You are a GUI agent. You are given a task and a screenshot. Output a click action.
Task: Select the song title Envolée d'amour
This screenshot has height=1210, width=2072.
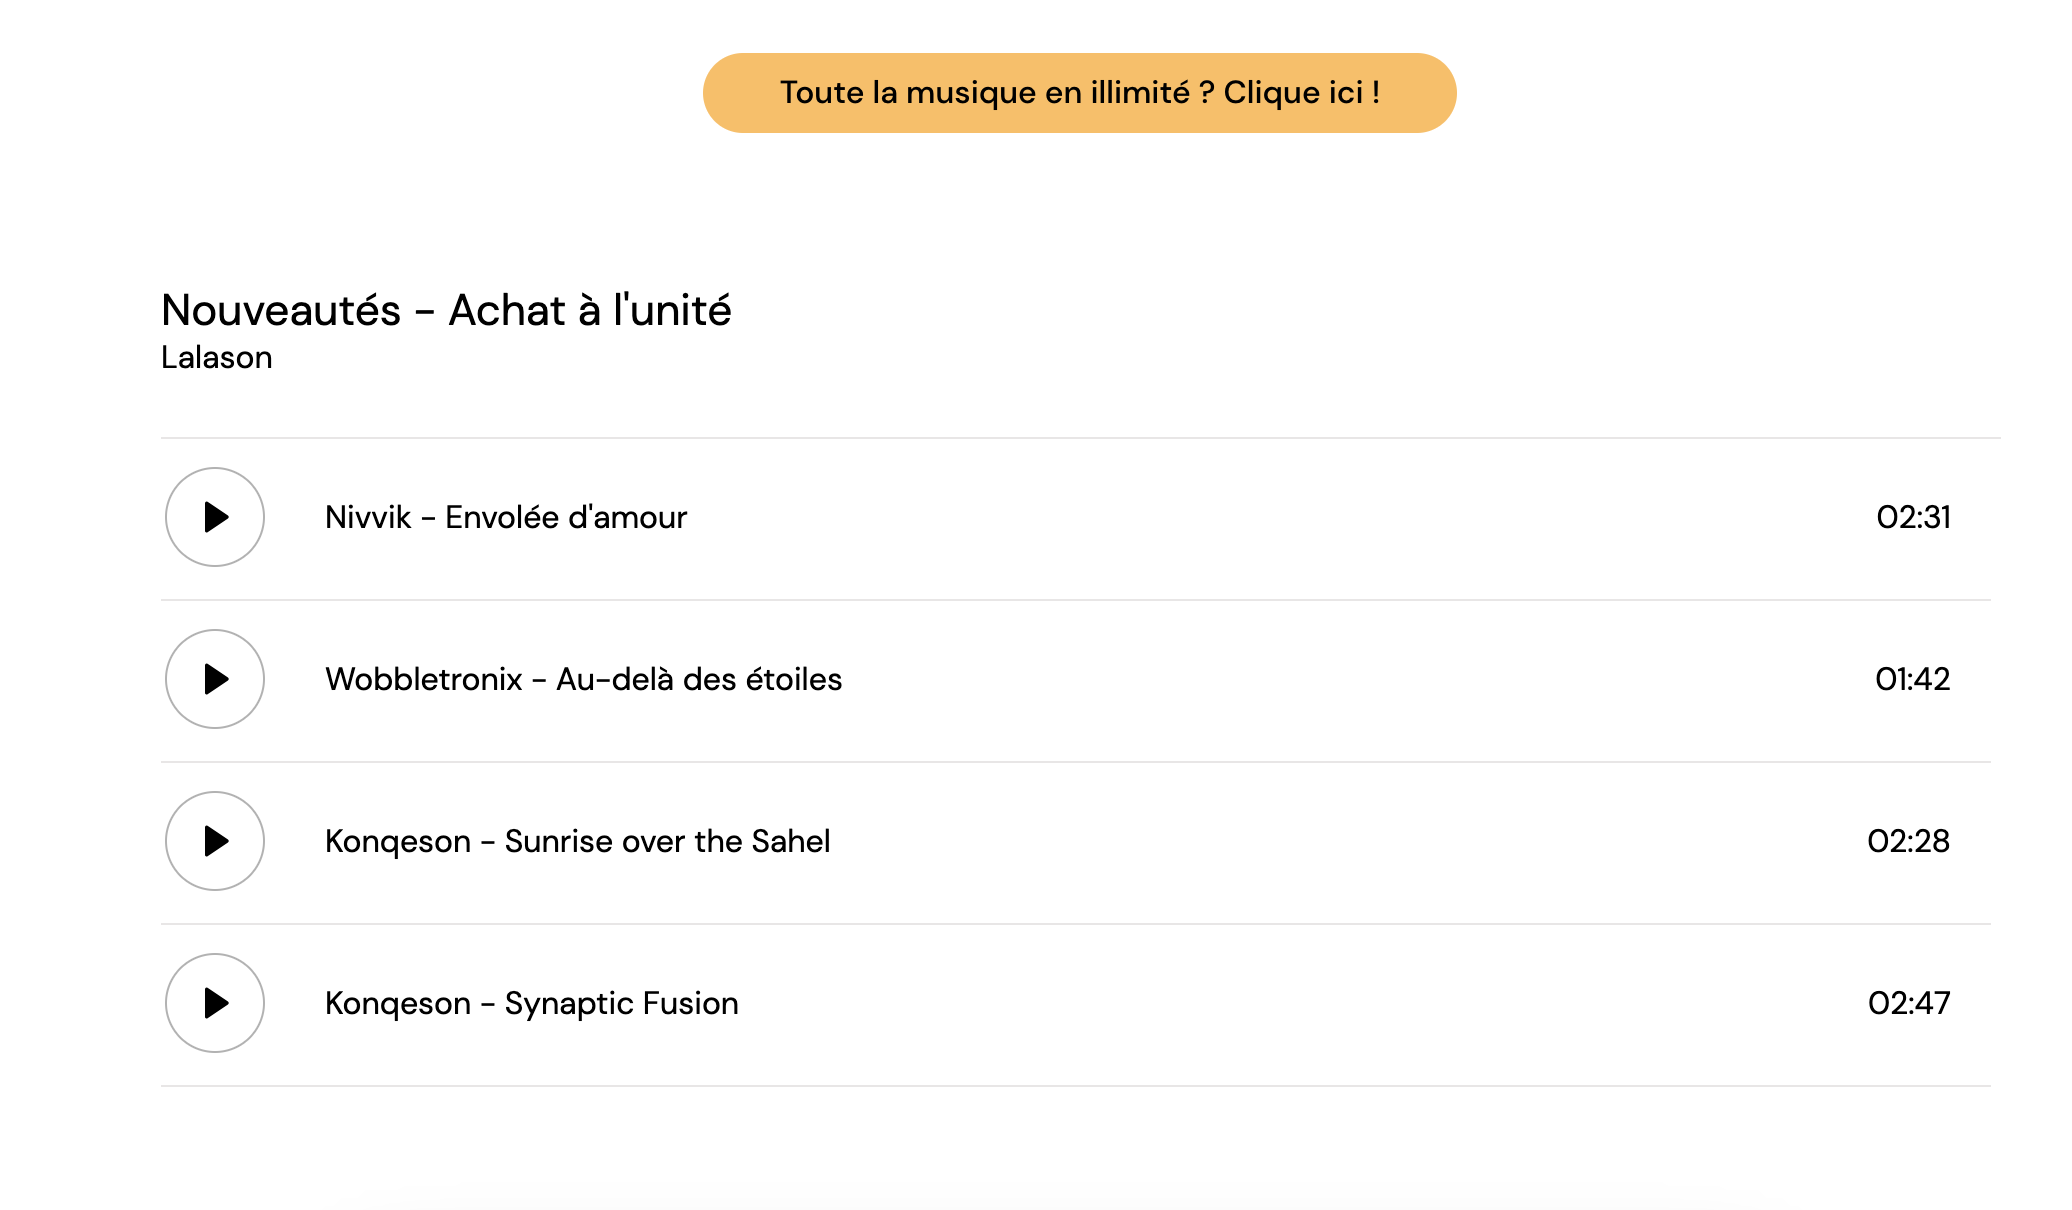click(x=566, y=517)
